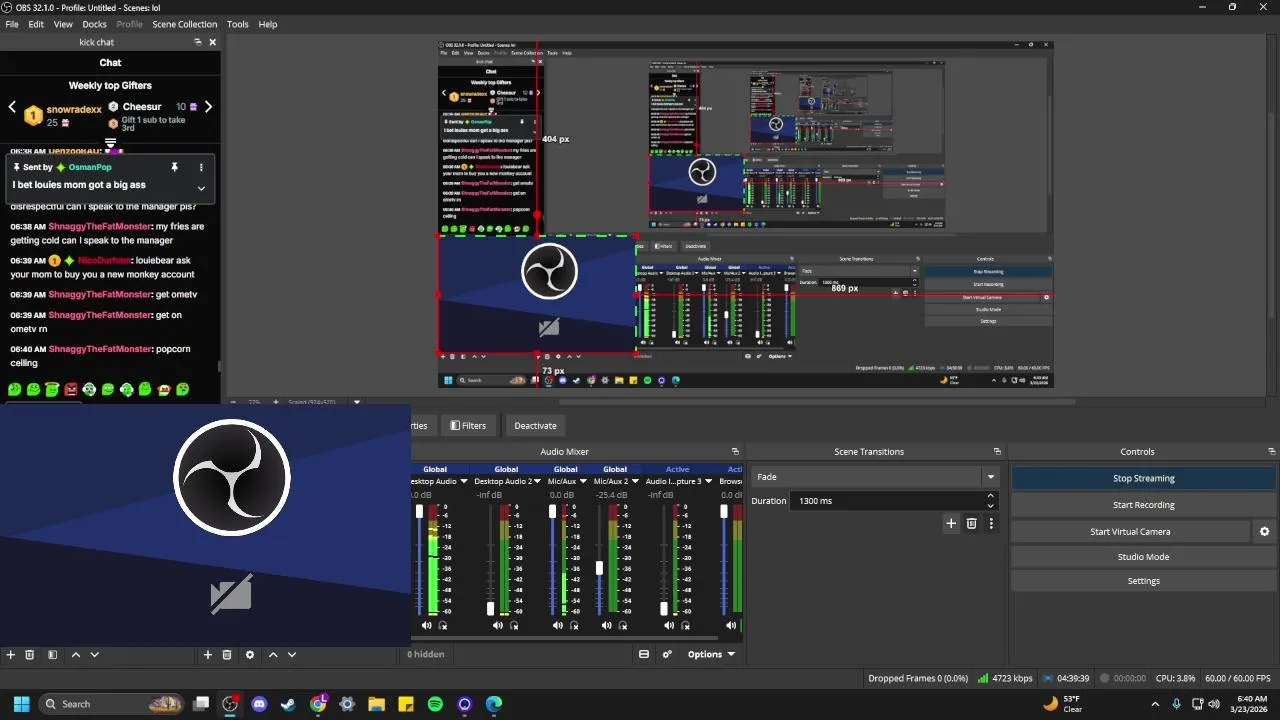This screenshot has width=1280, height=720.
Task: Mute Desktop Audio channel
Action: click(x=427, y=626)
